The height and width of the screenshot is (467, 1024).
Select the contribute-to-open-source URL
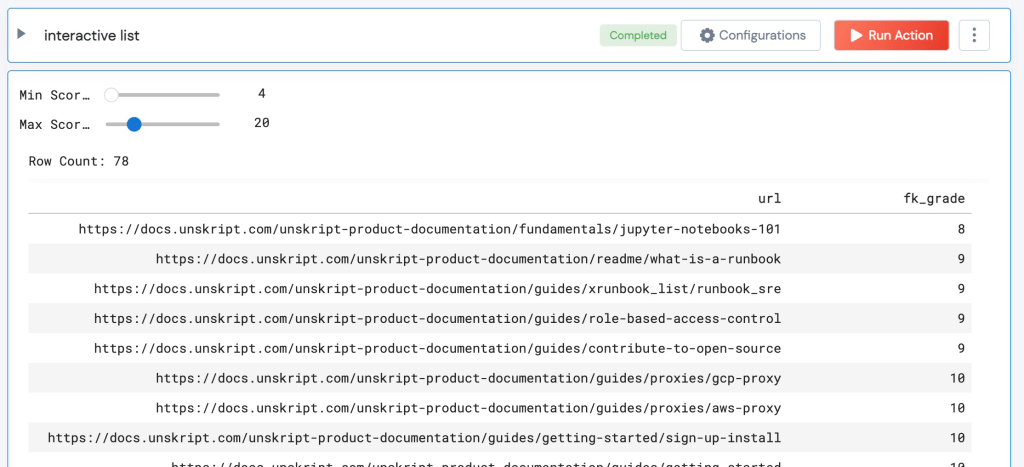point(437,349)
